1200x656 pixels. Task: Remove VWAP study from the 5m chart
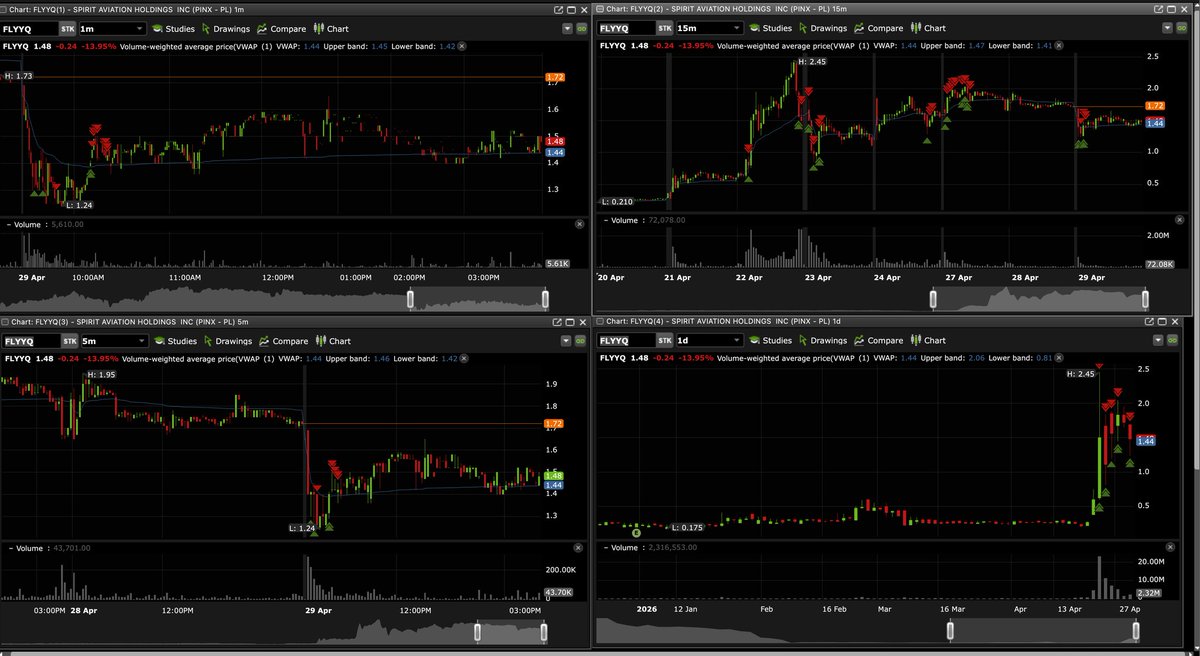coord(462,358)
